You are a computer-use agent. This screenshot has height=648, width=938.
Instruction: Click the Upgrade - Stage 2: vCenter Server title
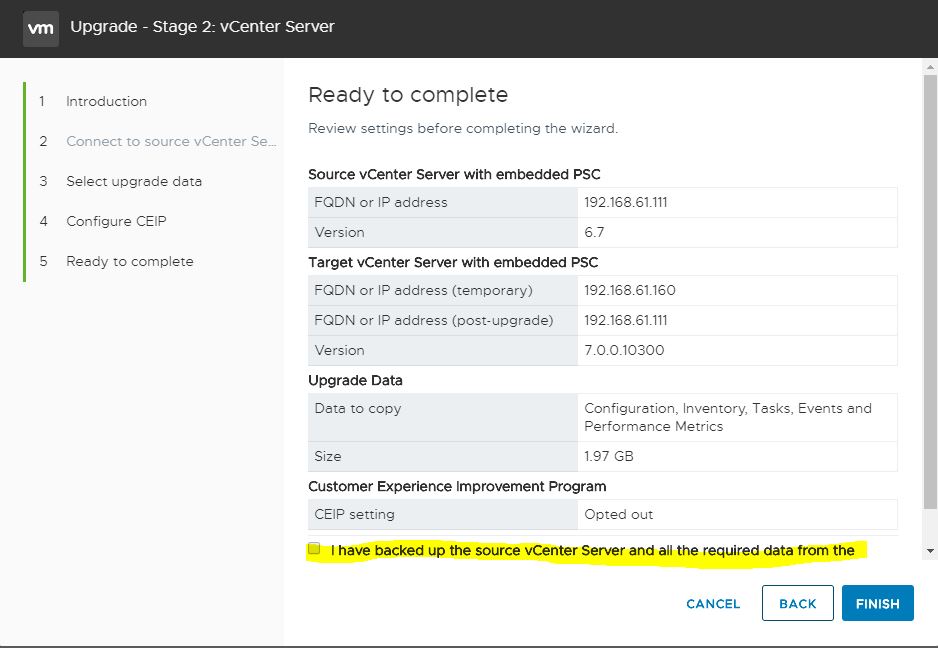(x=202, y=27)
